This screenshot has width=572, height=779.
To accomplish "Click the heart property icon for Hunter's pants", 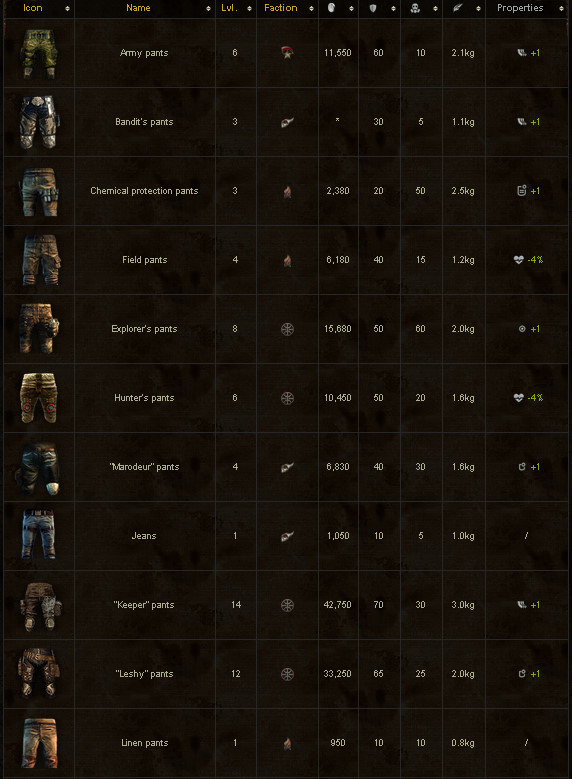I will [518, 398].
